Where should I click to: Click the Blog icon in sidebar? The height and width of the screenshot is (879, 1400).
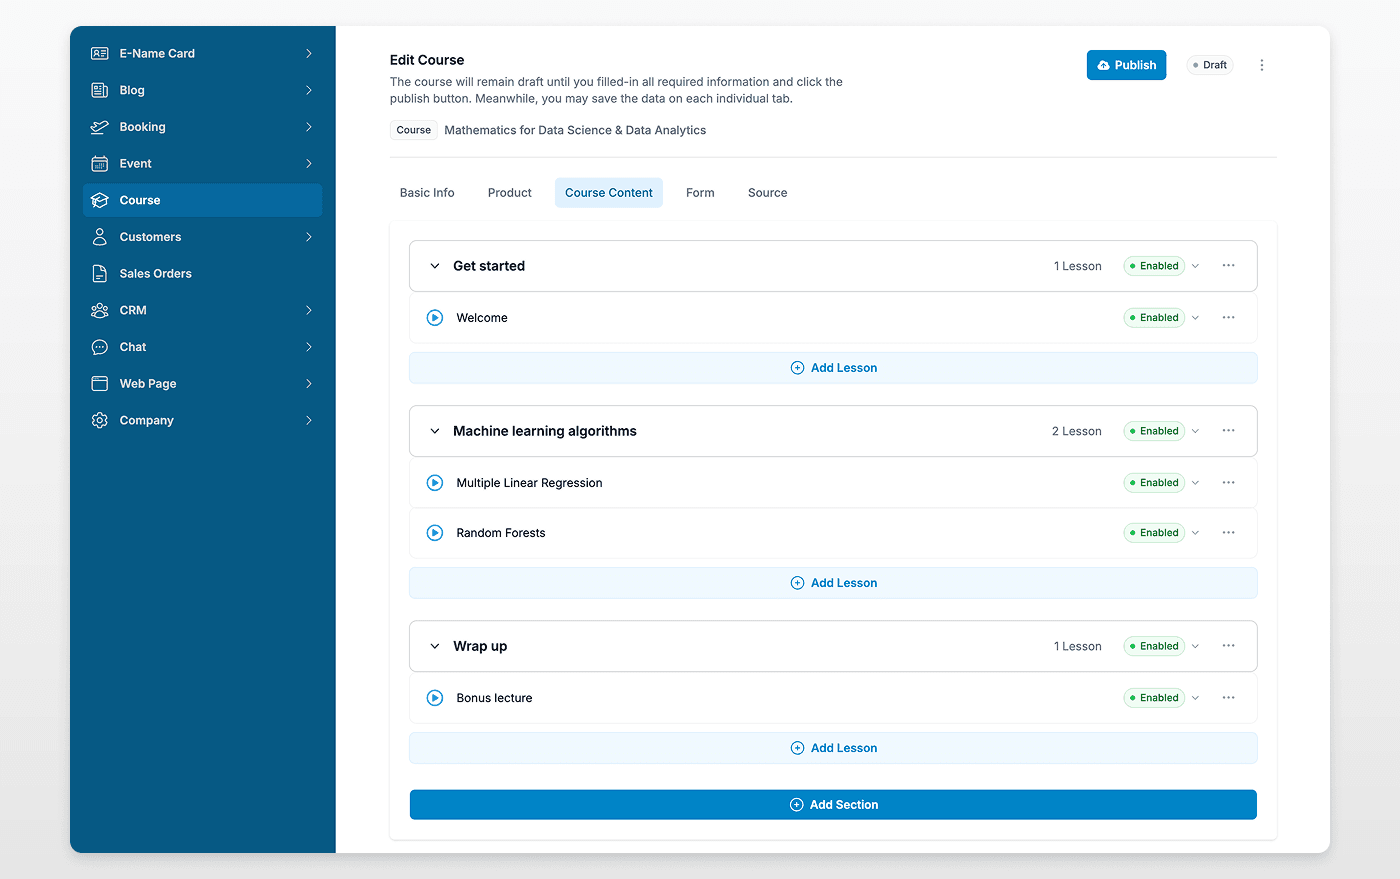pyautogui.click(x=100, y=90)
